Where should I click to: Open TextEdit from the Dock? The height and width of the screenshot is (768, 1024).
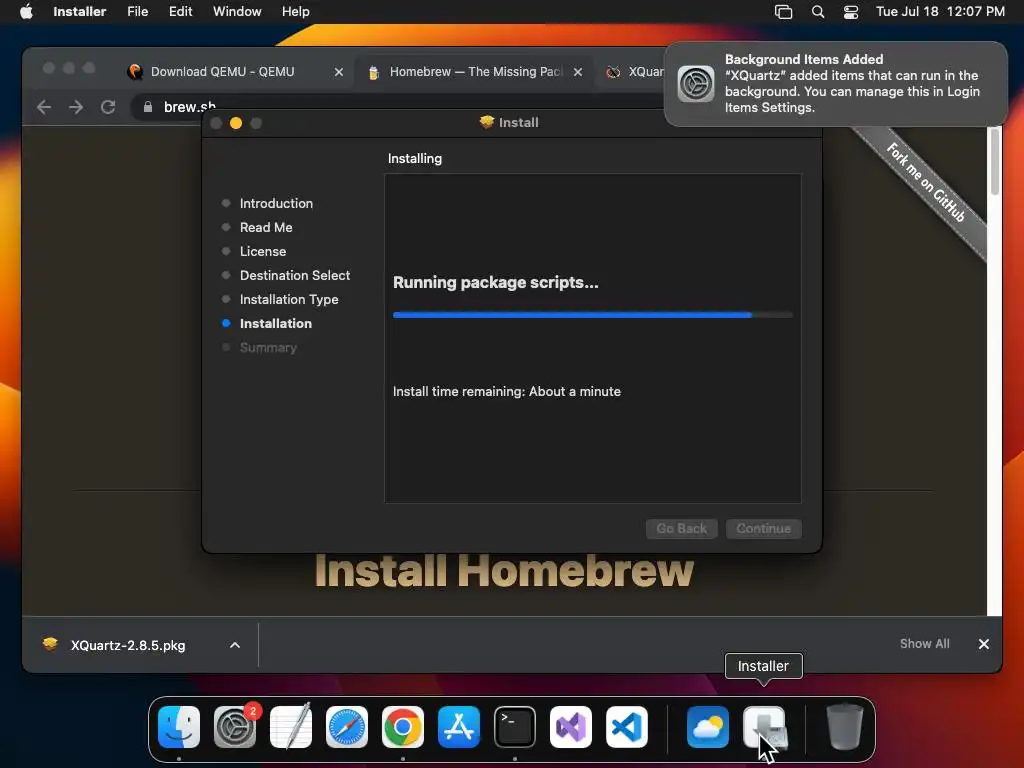coord(291,727)
